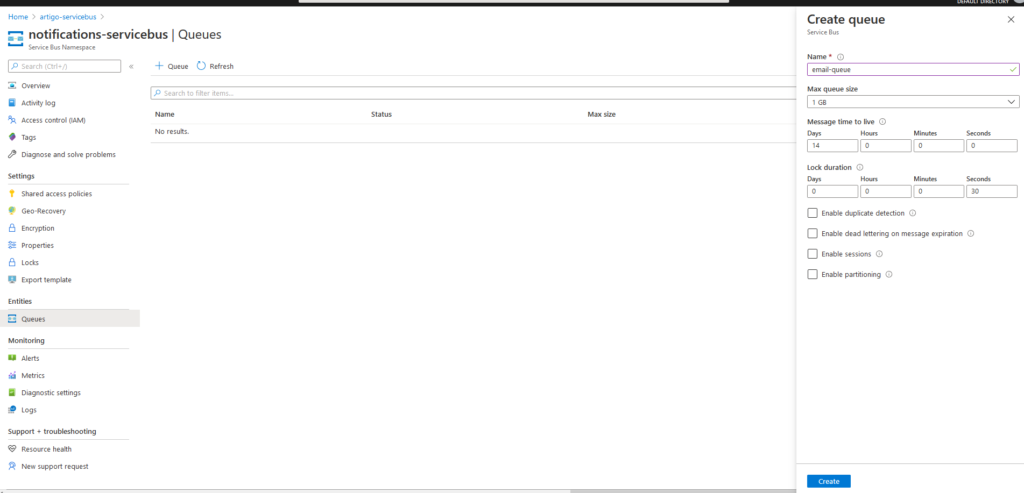This screenshot has height=493, width=1024.
Task: Follow the artigo-servicebus breadcrumb link
Action: tap(69, 16)
